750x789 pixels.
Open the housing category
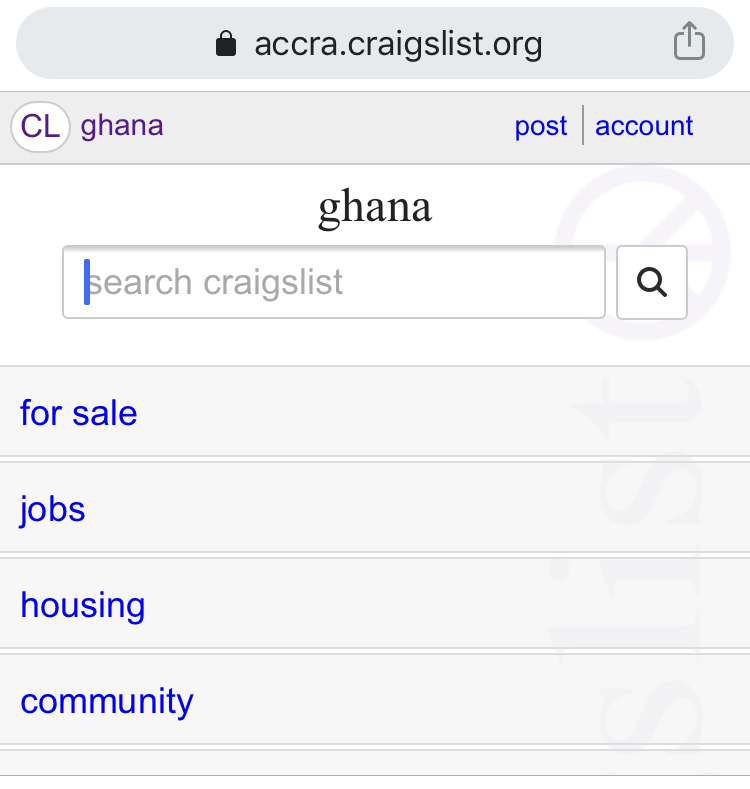83,605
